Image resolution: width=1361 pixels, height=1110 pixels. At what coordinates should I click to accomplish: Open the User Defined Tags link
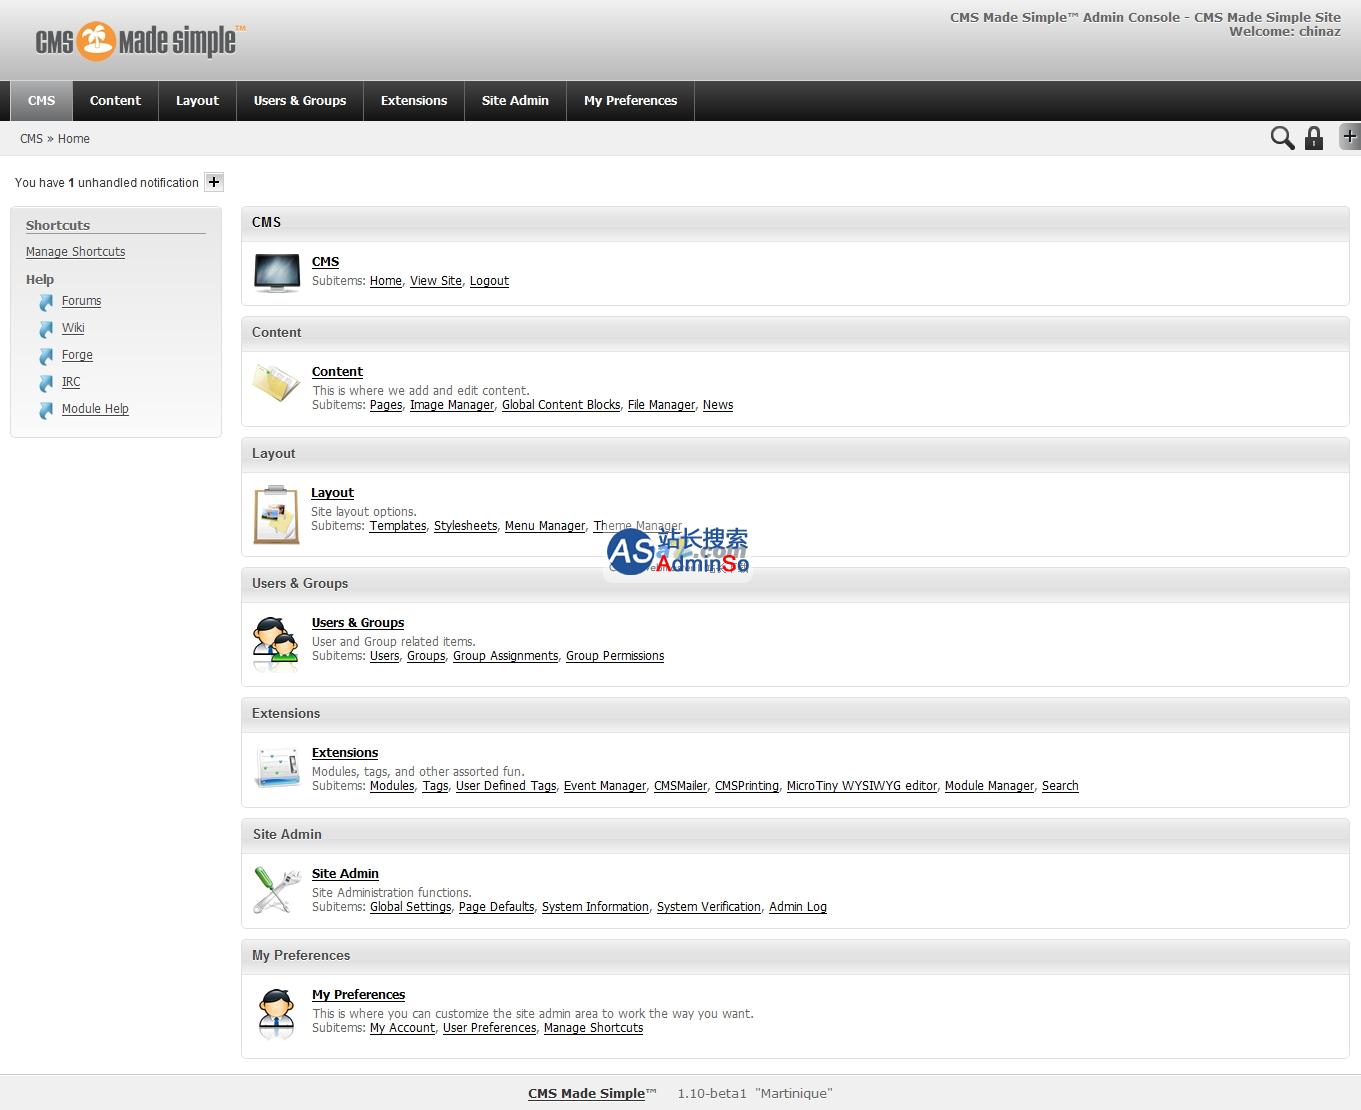[x=506, y=786]
